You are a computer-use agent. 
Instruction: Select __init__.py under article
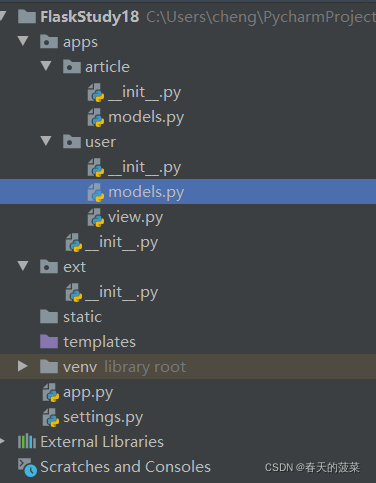pos(145,93)
